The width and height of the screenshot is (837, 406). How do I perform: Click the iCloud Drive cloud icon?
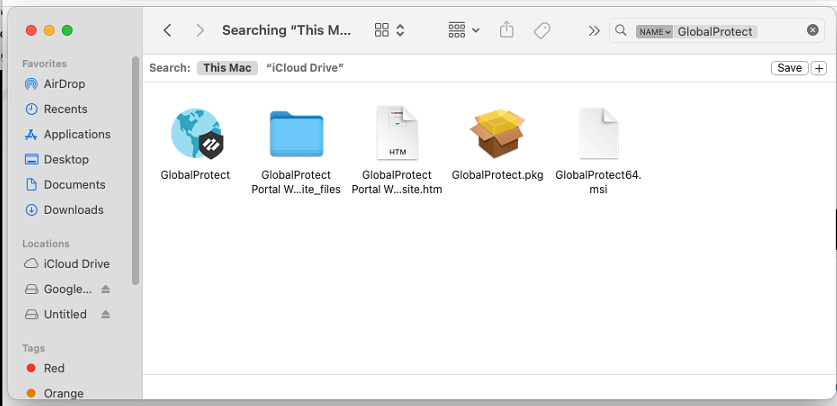click(x=31, y=264)
